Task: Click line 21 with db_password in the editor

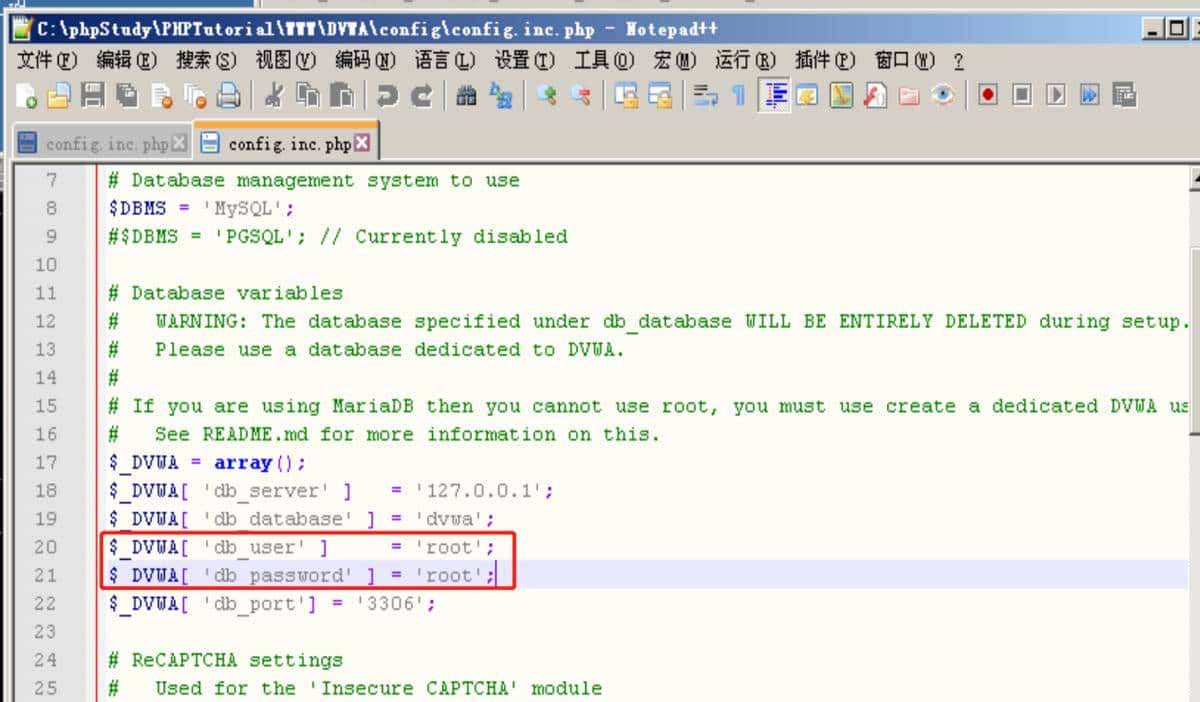Action: [x=300, y=575]
